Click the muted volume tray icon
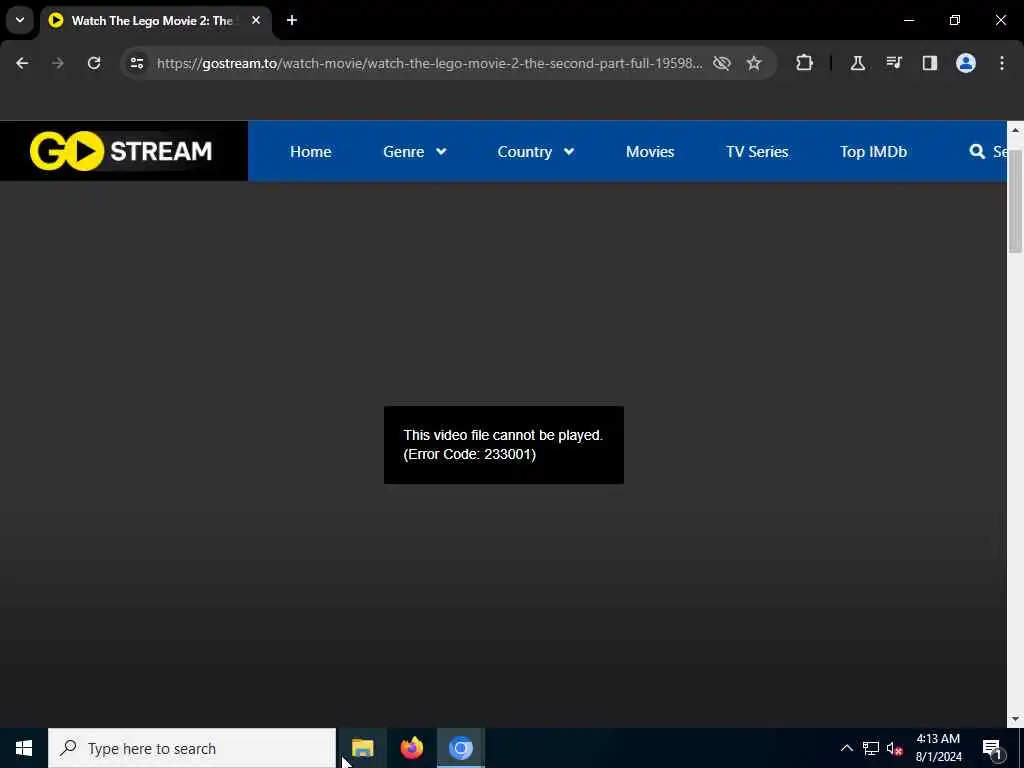 click(x=895, y=748)
